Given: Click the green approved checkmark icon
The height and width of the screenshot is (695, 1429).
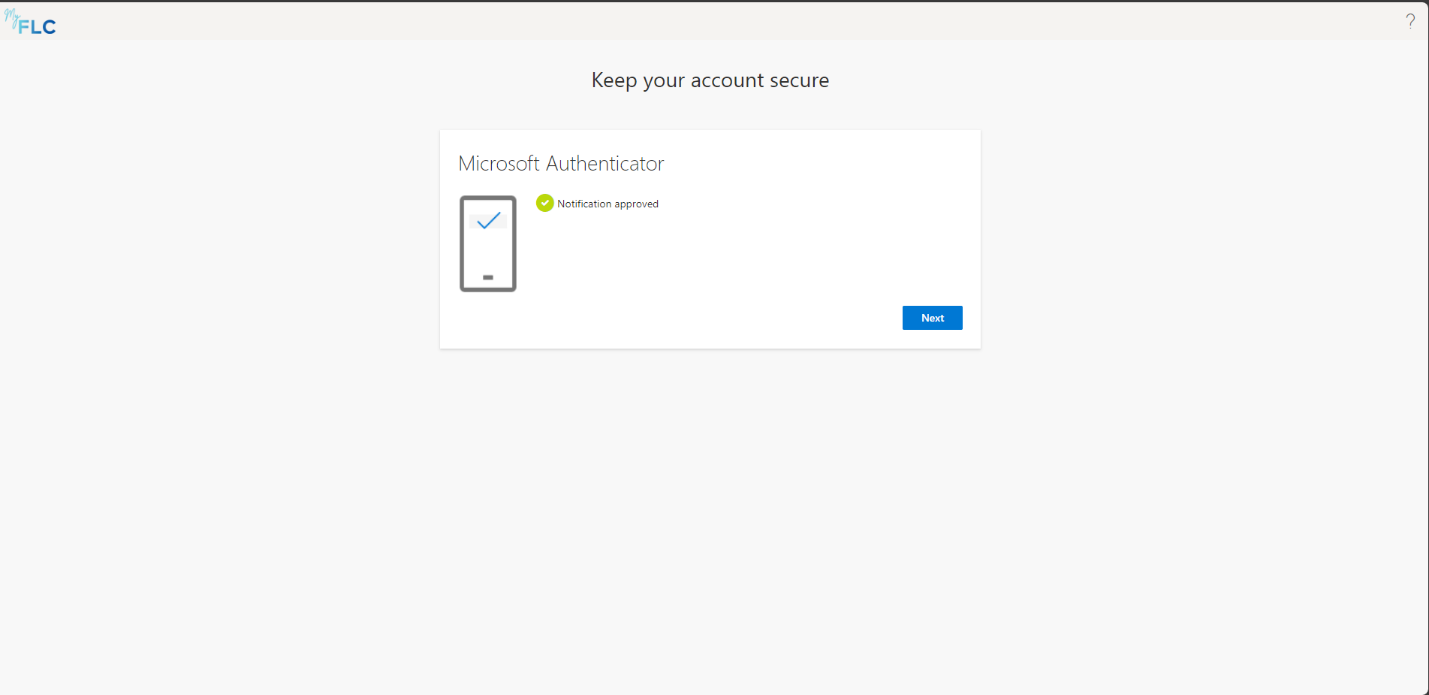Looking at the screenshot, I should [545, 203].
